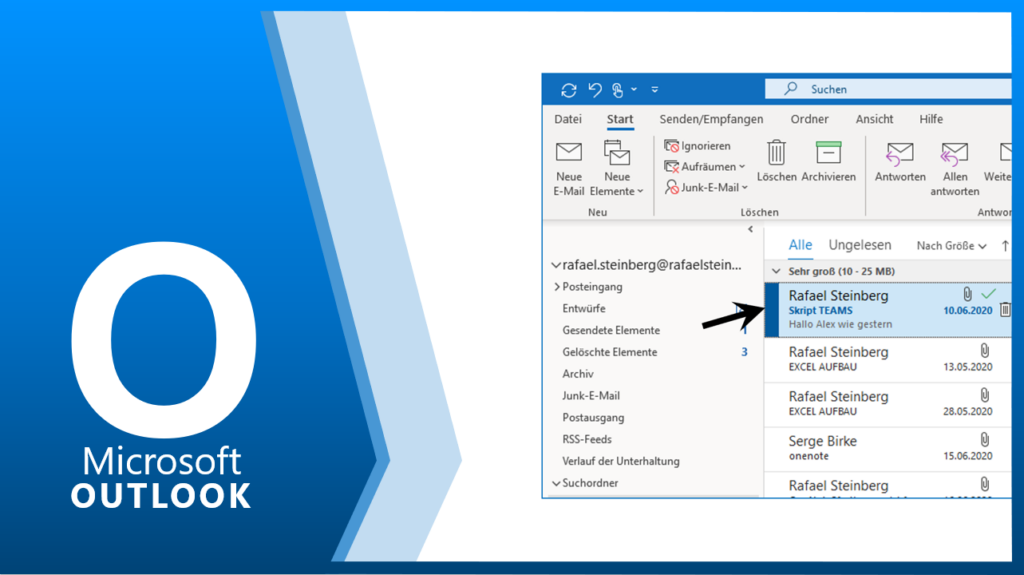The height and width of the screenshot is (575, 1024).
Task: Click paperclip on 28.05.2020 mail
Action: click(x=984, y=395)
